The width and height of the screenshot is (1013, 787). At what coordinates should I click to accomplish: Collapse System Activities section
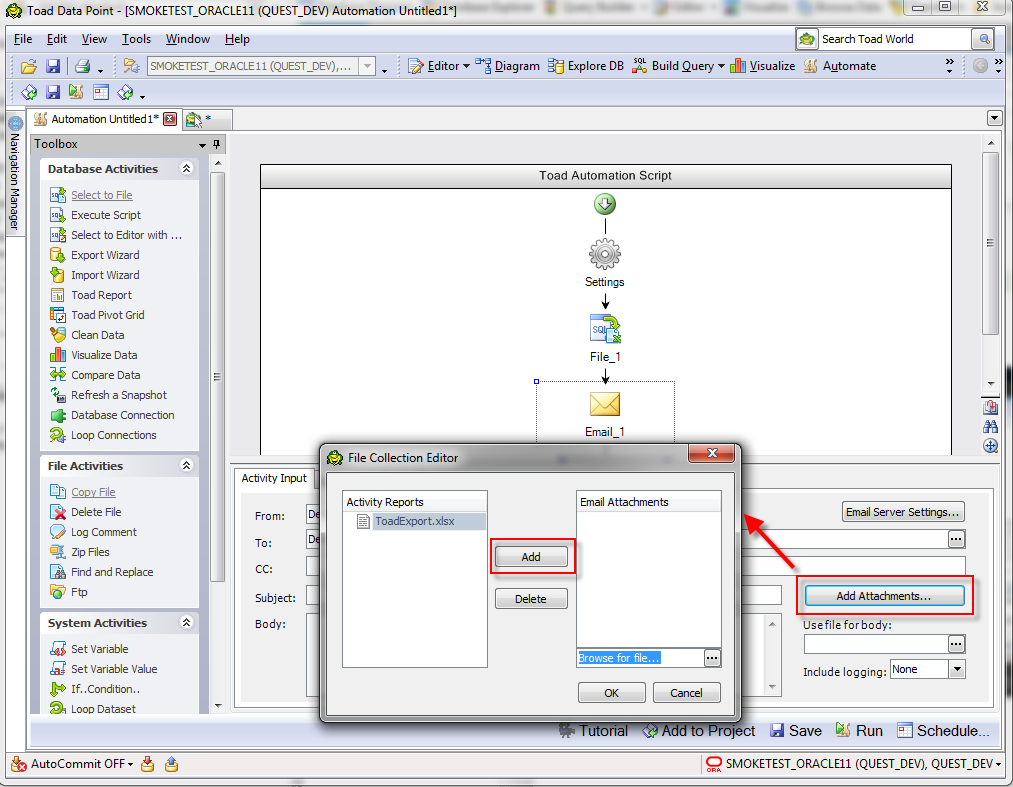pyautogui.click(x=187, y=622)
